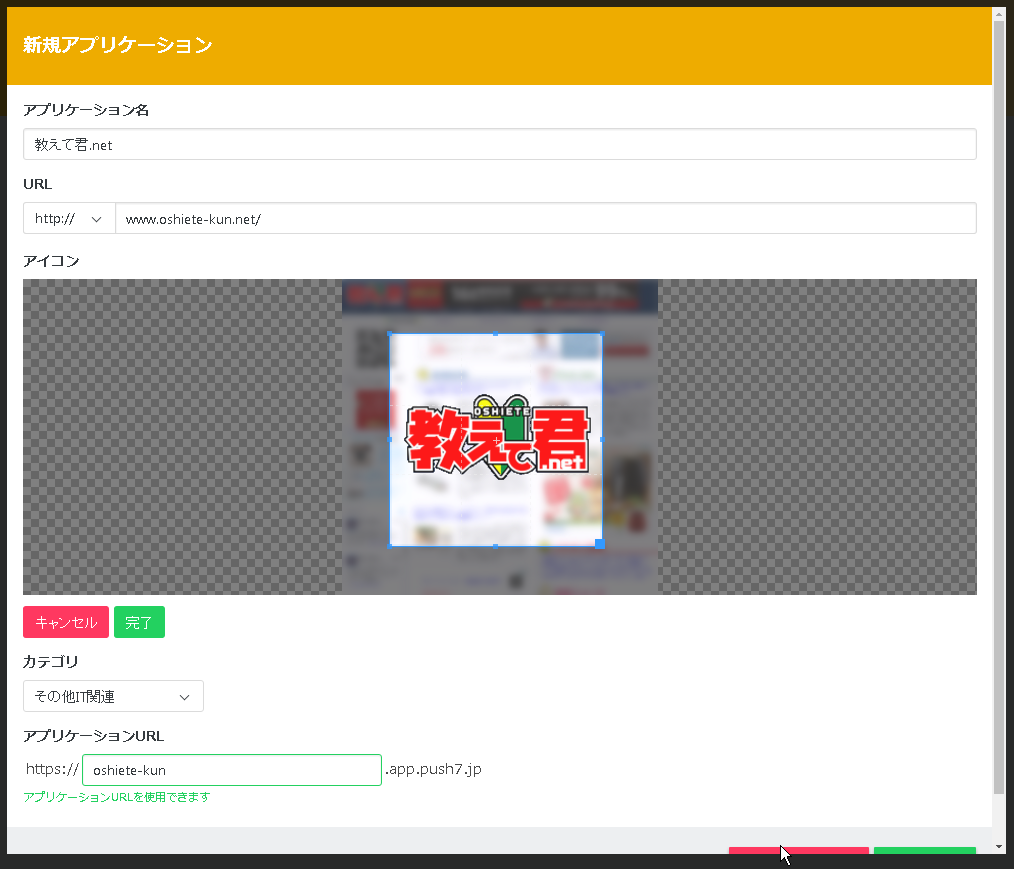This screenshot has height=869, width=1014.
Task: Click the URL label above the protocol dropdown
Action: click(x=38, y=184)
